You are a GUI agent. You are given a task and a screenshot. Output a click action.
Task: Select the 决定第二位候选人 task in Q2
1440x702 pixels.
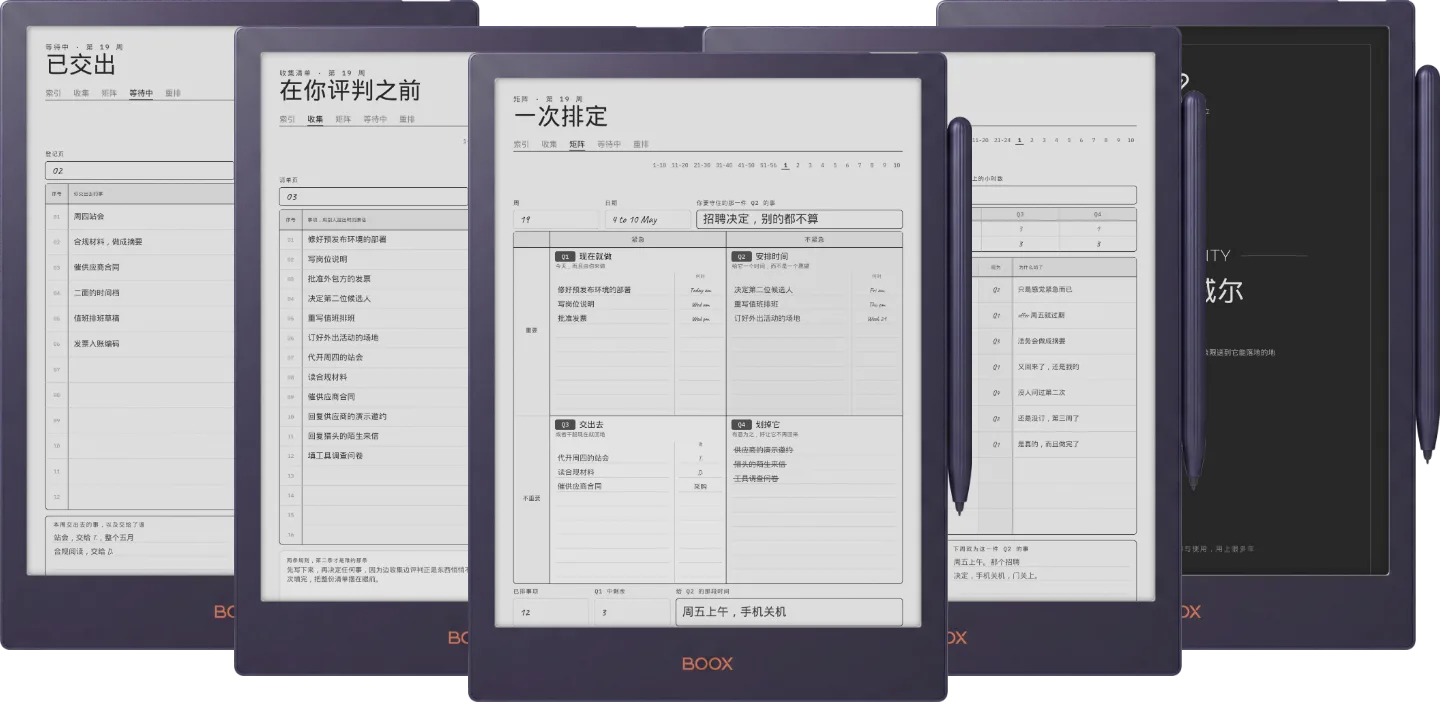pyautogui.click(x=763, y=290)
